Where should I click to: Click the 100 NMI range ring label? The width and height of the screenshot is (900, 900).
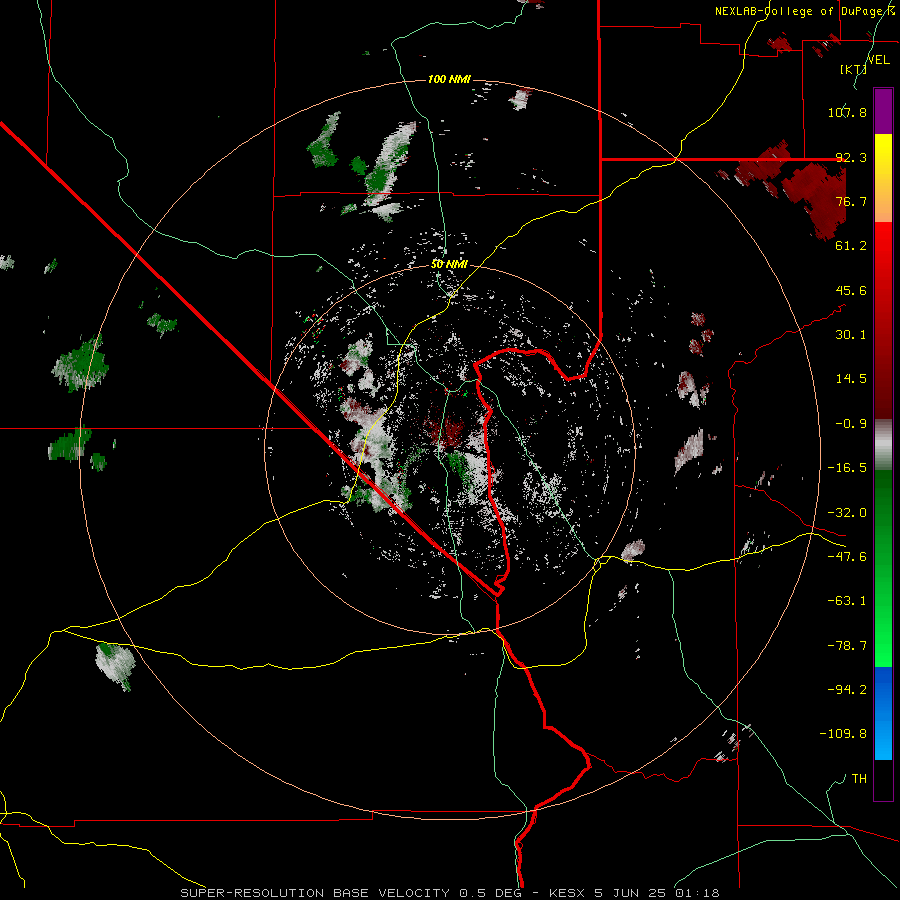pyautogui.click(x=449, y=79)
